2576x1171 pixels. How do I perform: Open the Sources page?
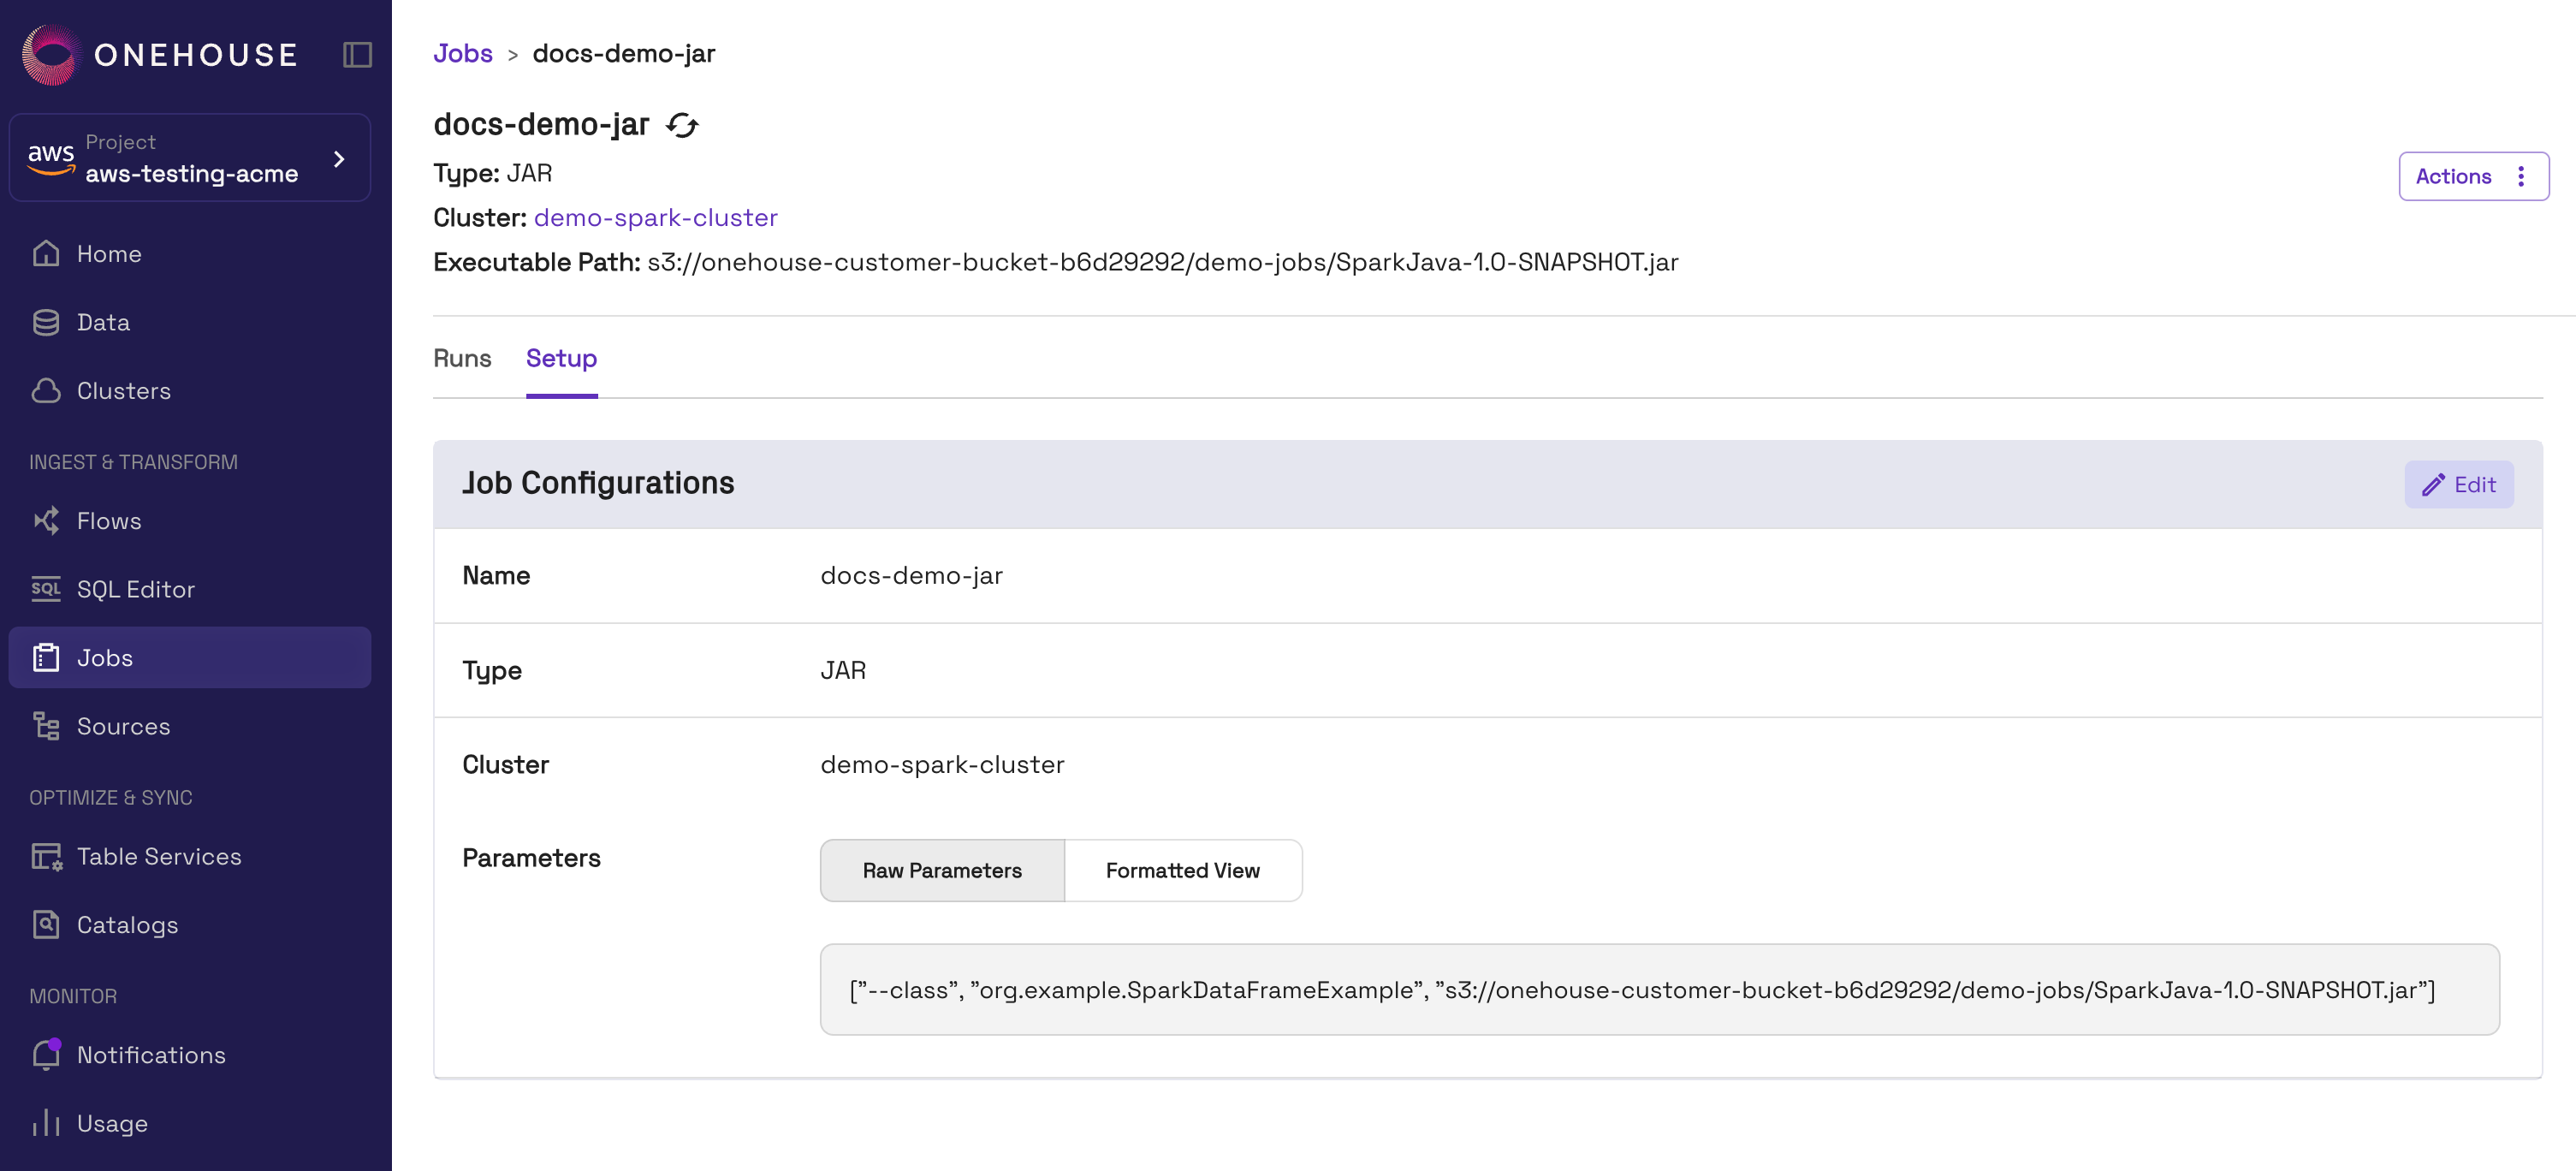click(x=123, y=726)
